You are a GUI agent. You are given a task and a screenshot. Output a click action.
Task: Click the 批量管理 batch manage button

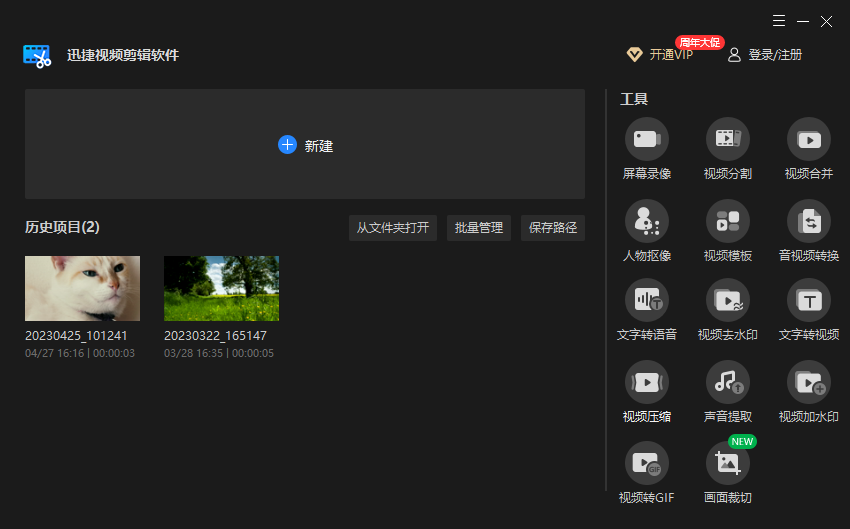pos(479,228)
